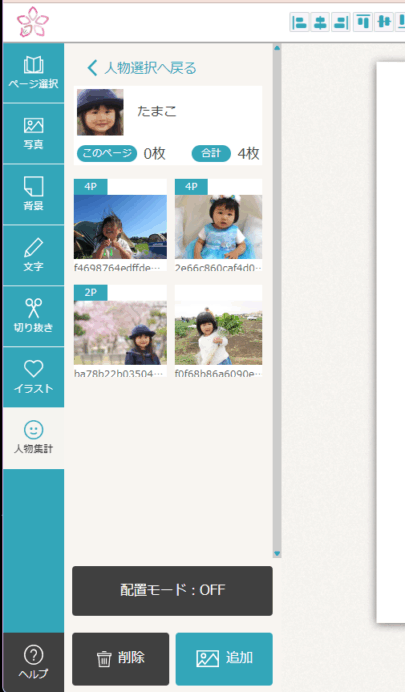Click the 削除 delete button
The height and width of the screenshot is (692, 405).
tap(120, 659)
